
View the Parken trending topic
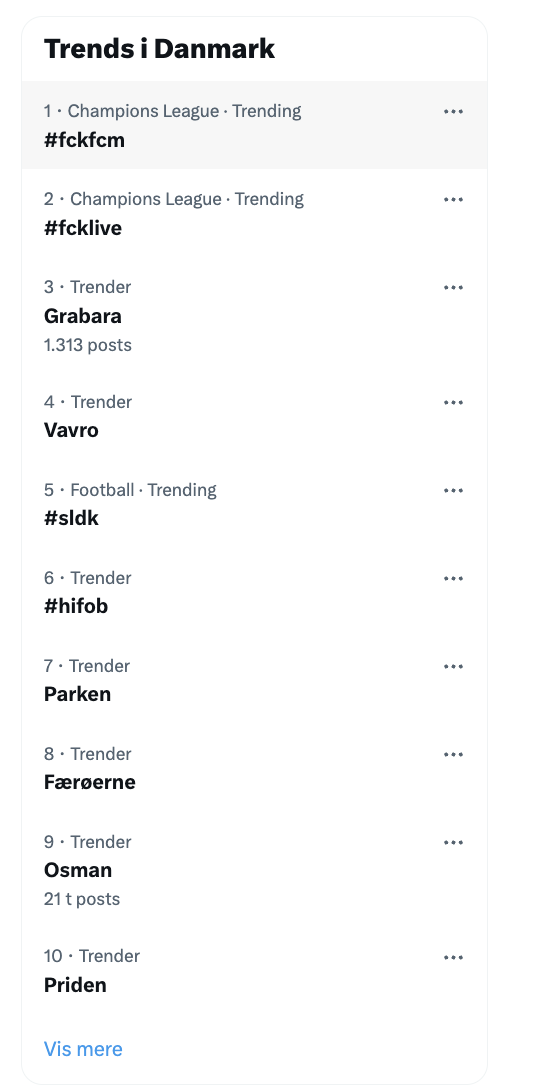pos(255,680)
